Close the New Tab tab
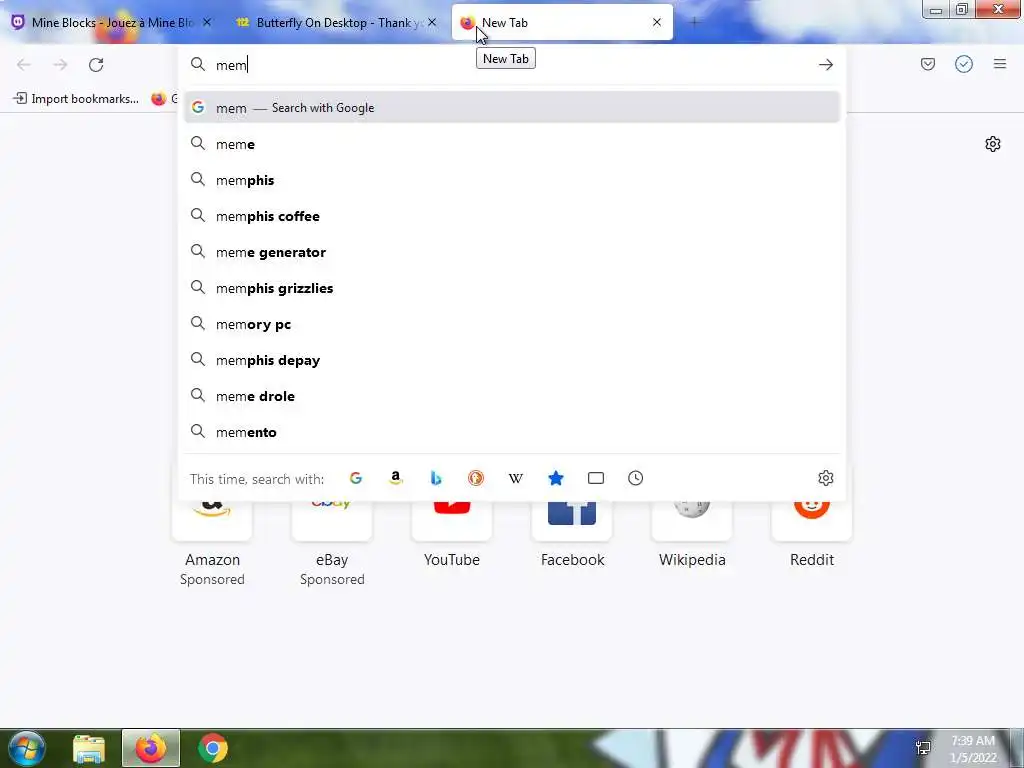Screen dimensions: 1024x768 (x=657, y=22)
